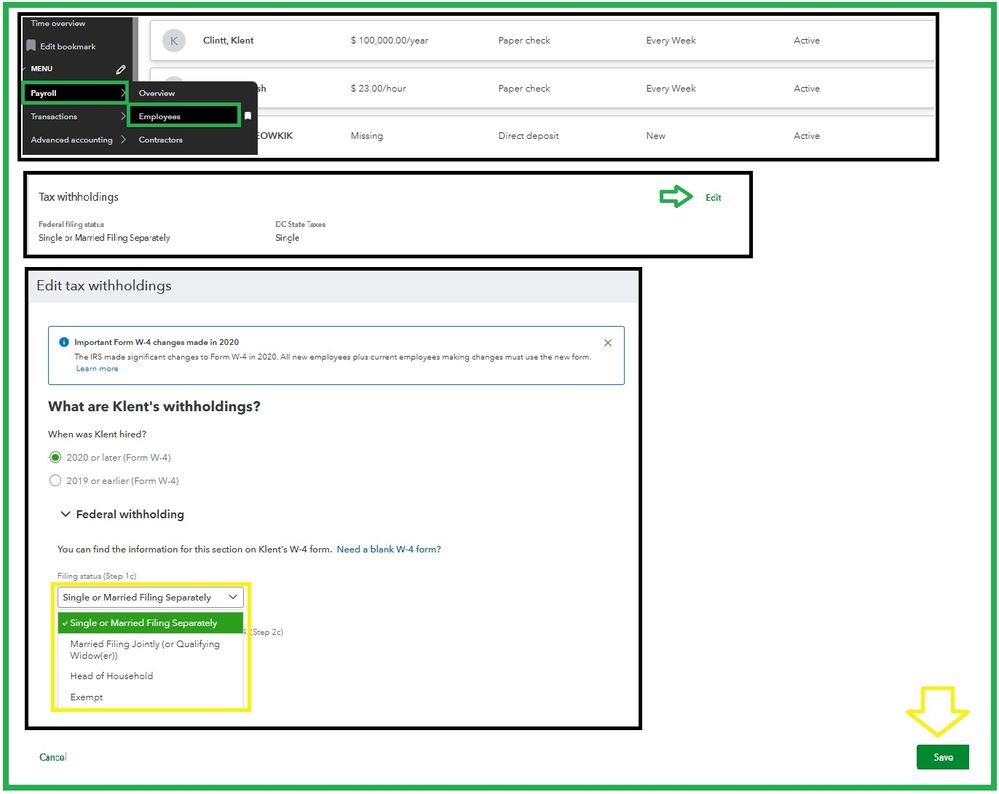Open Time overview in sidebar
The image size is (999, 794).
[x=58, y=24]
